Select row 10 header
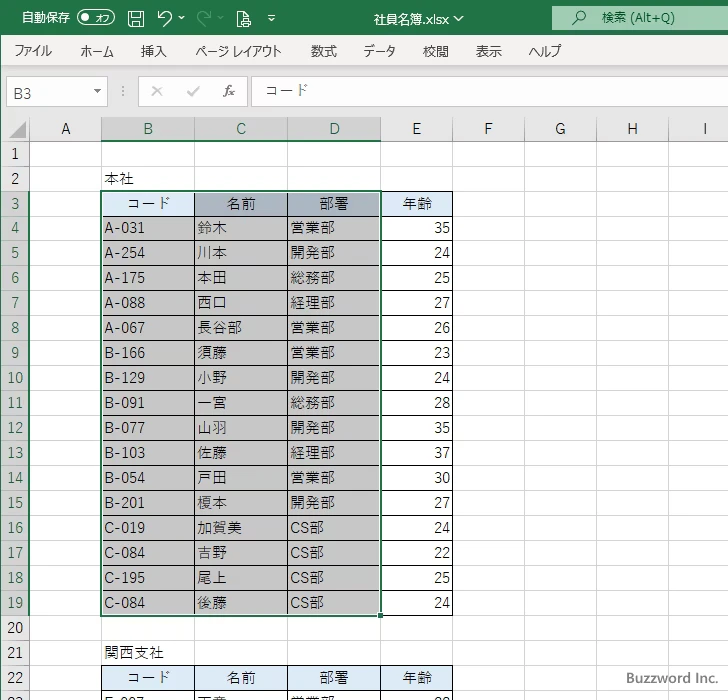 [15, 378]
